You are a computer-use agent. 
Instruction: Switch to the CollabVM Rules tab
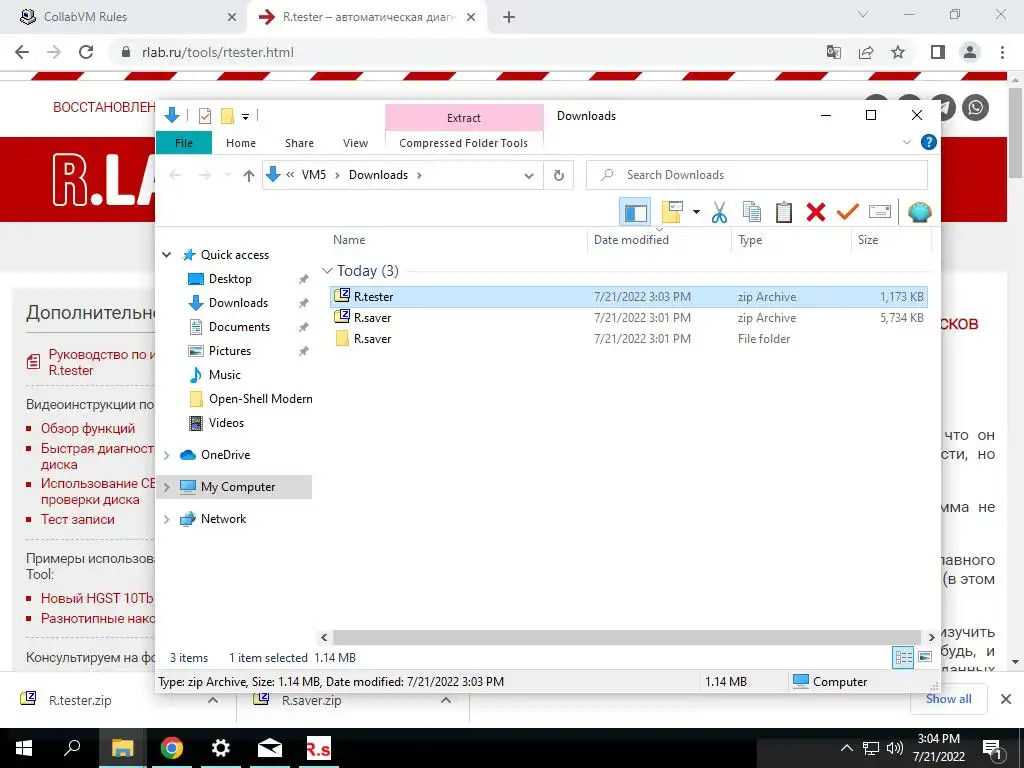(124, 17)
